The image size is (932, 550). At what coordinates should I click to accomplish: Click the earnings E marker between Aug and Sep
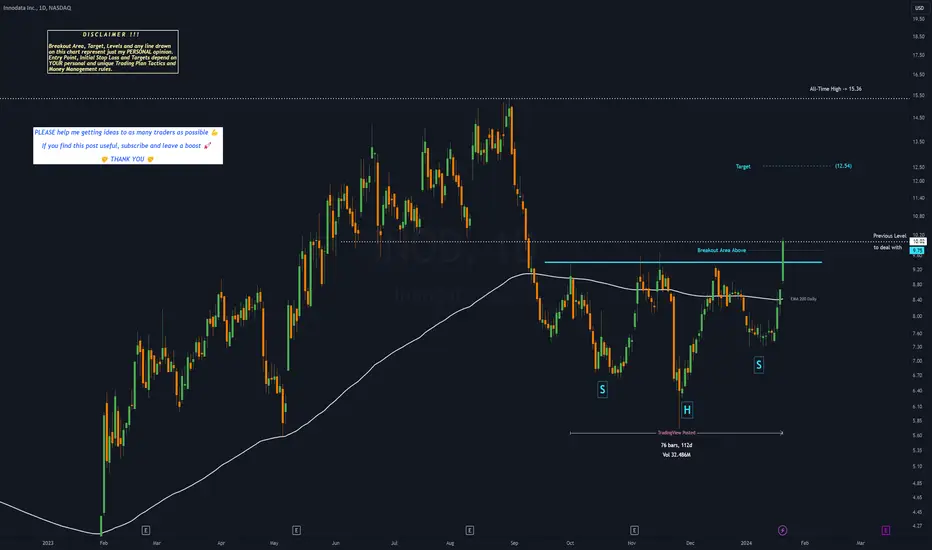470,530
